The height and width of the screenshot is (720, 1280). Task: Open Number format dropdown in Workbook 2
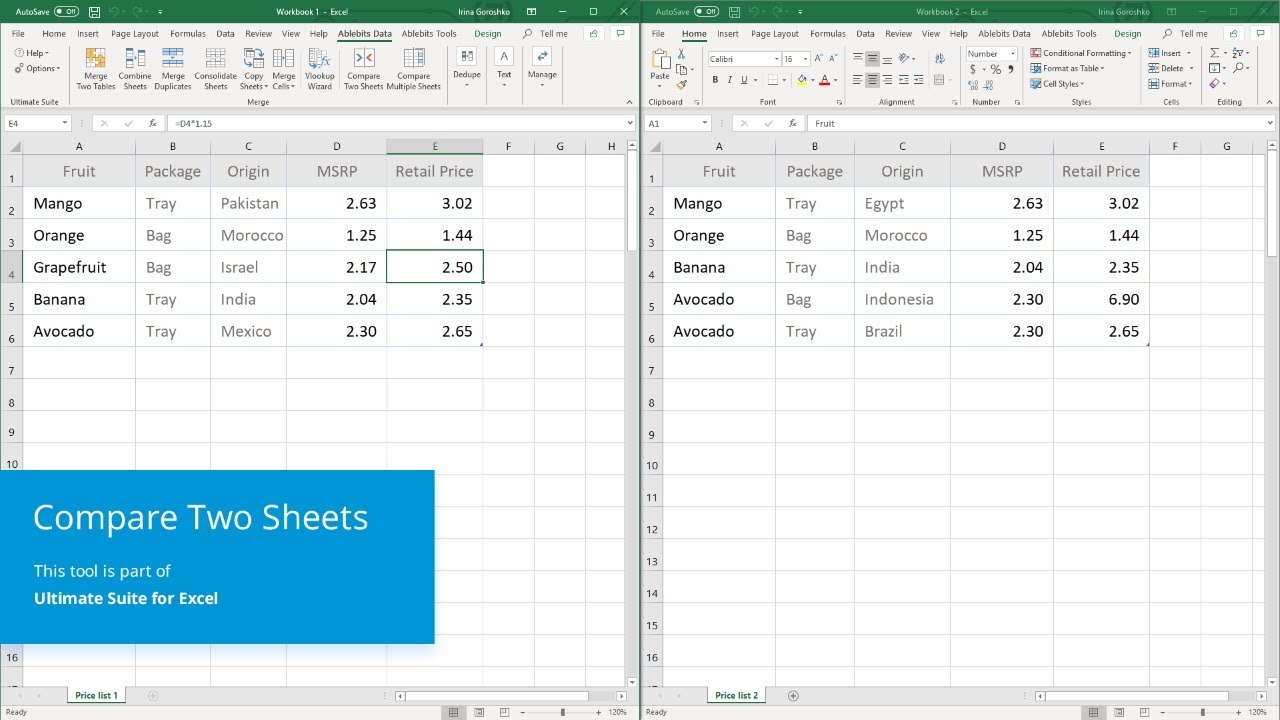(1012, 53)
